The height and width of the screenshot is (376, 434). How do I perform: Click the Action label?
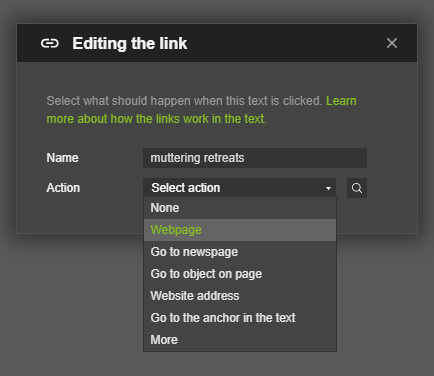63,188
